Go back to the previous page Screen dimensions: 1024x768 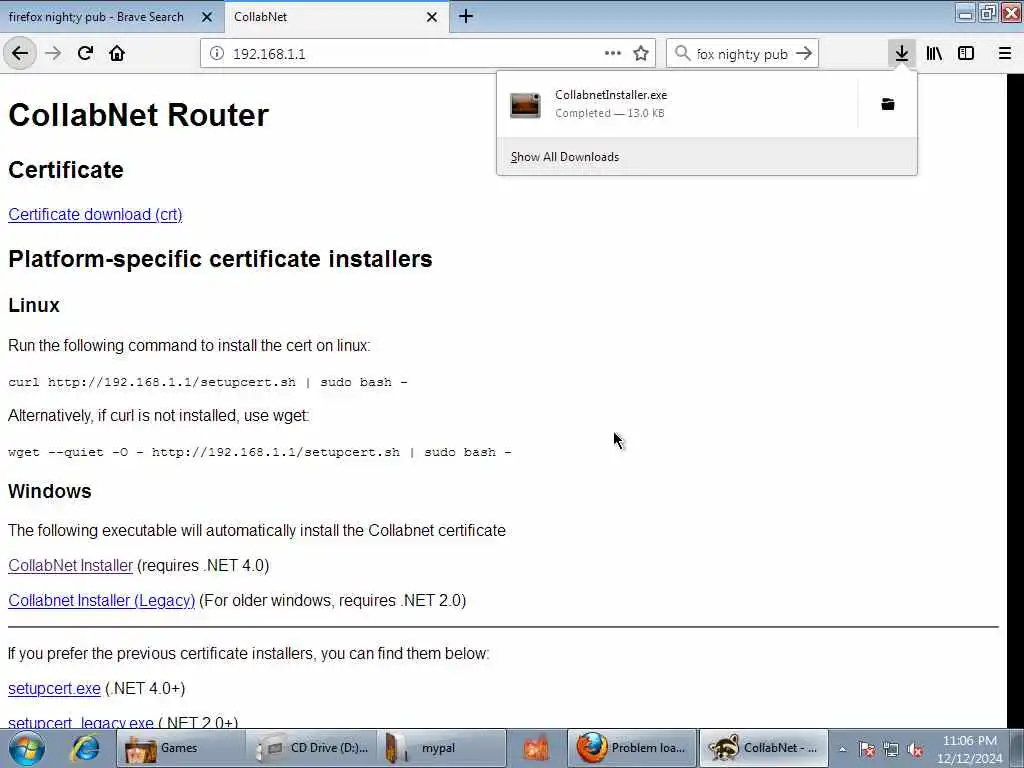(x=20, y=54)
